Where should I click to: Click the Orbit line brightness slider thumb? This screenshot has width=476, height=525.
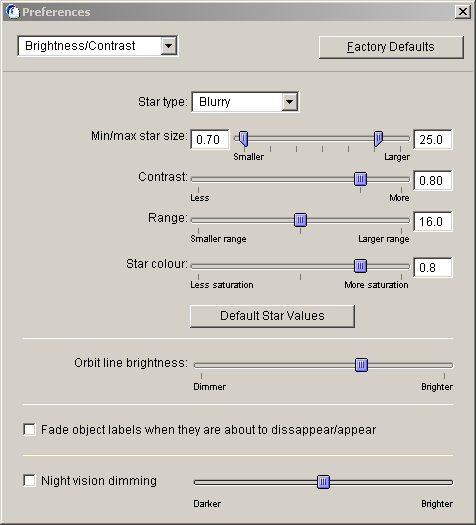[361, 365]
